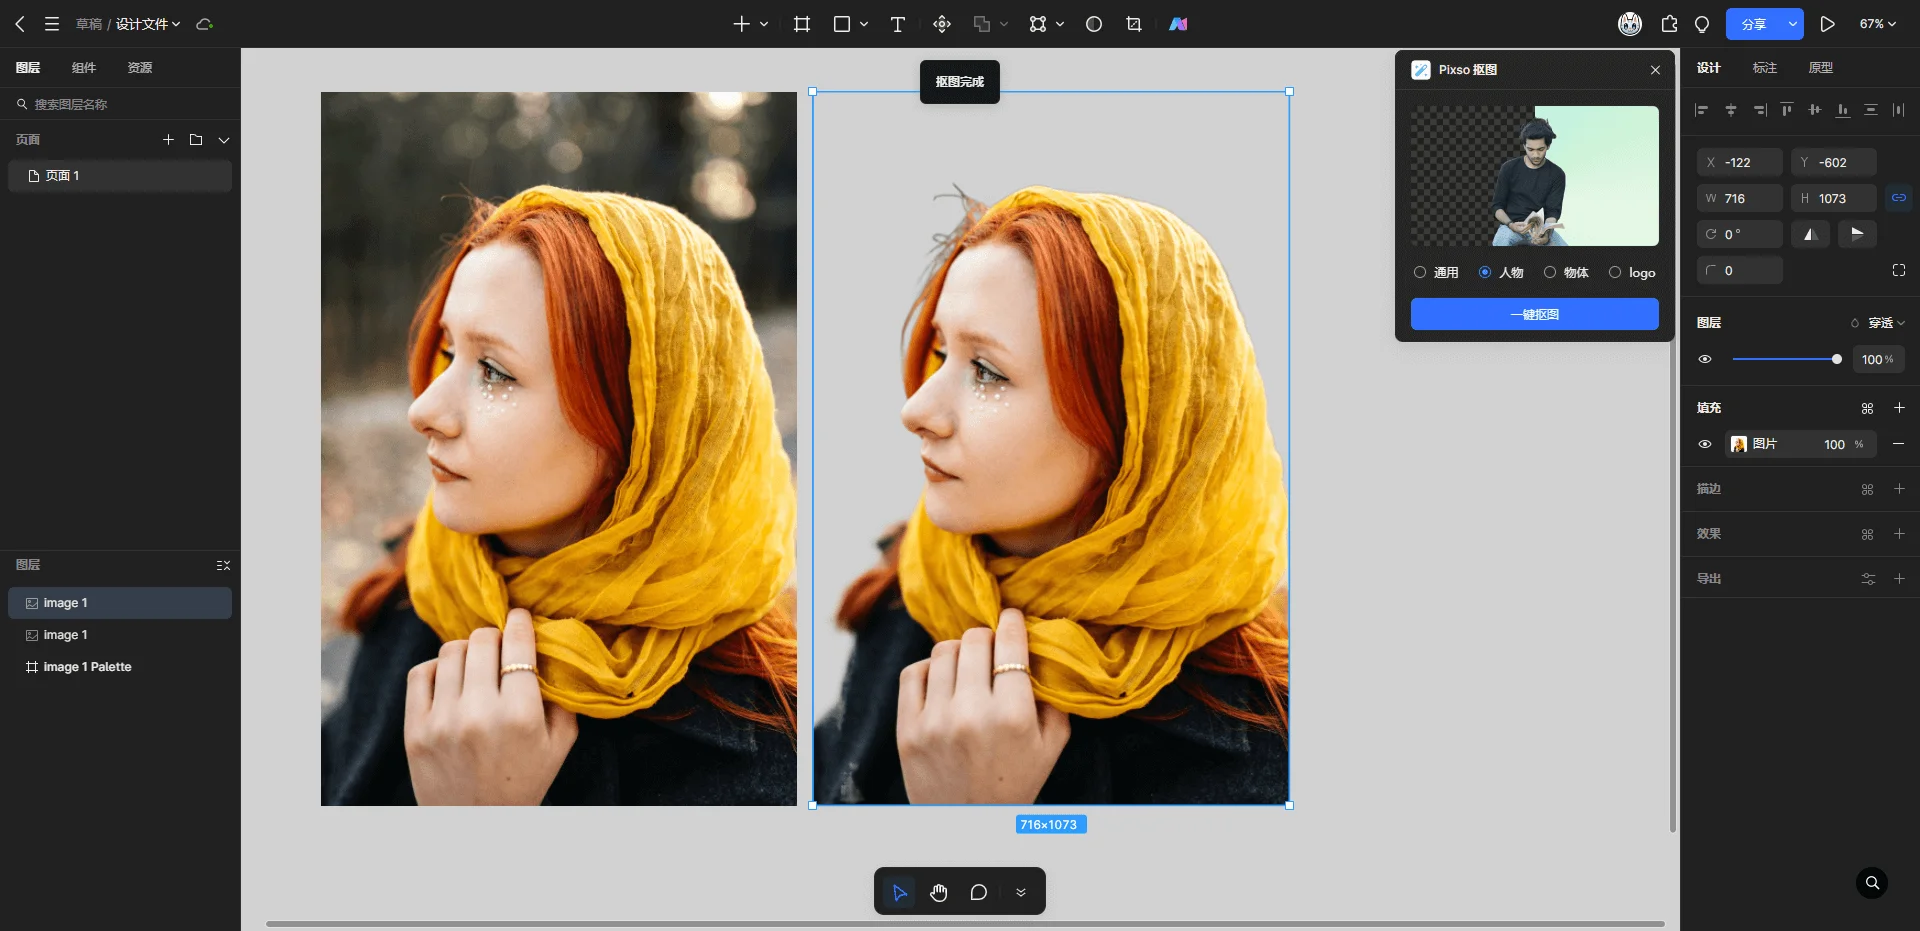The height and width of the screenshot is (931, 1920).
Task: Select the Frame tool icon
Action: point(802,24)
